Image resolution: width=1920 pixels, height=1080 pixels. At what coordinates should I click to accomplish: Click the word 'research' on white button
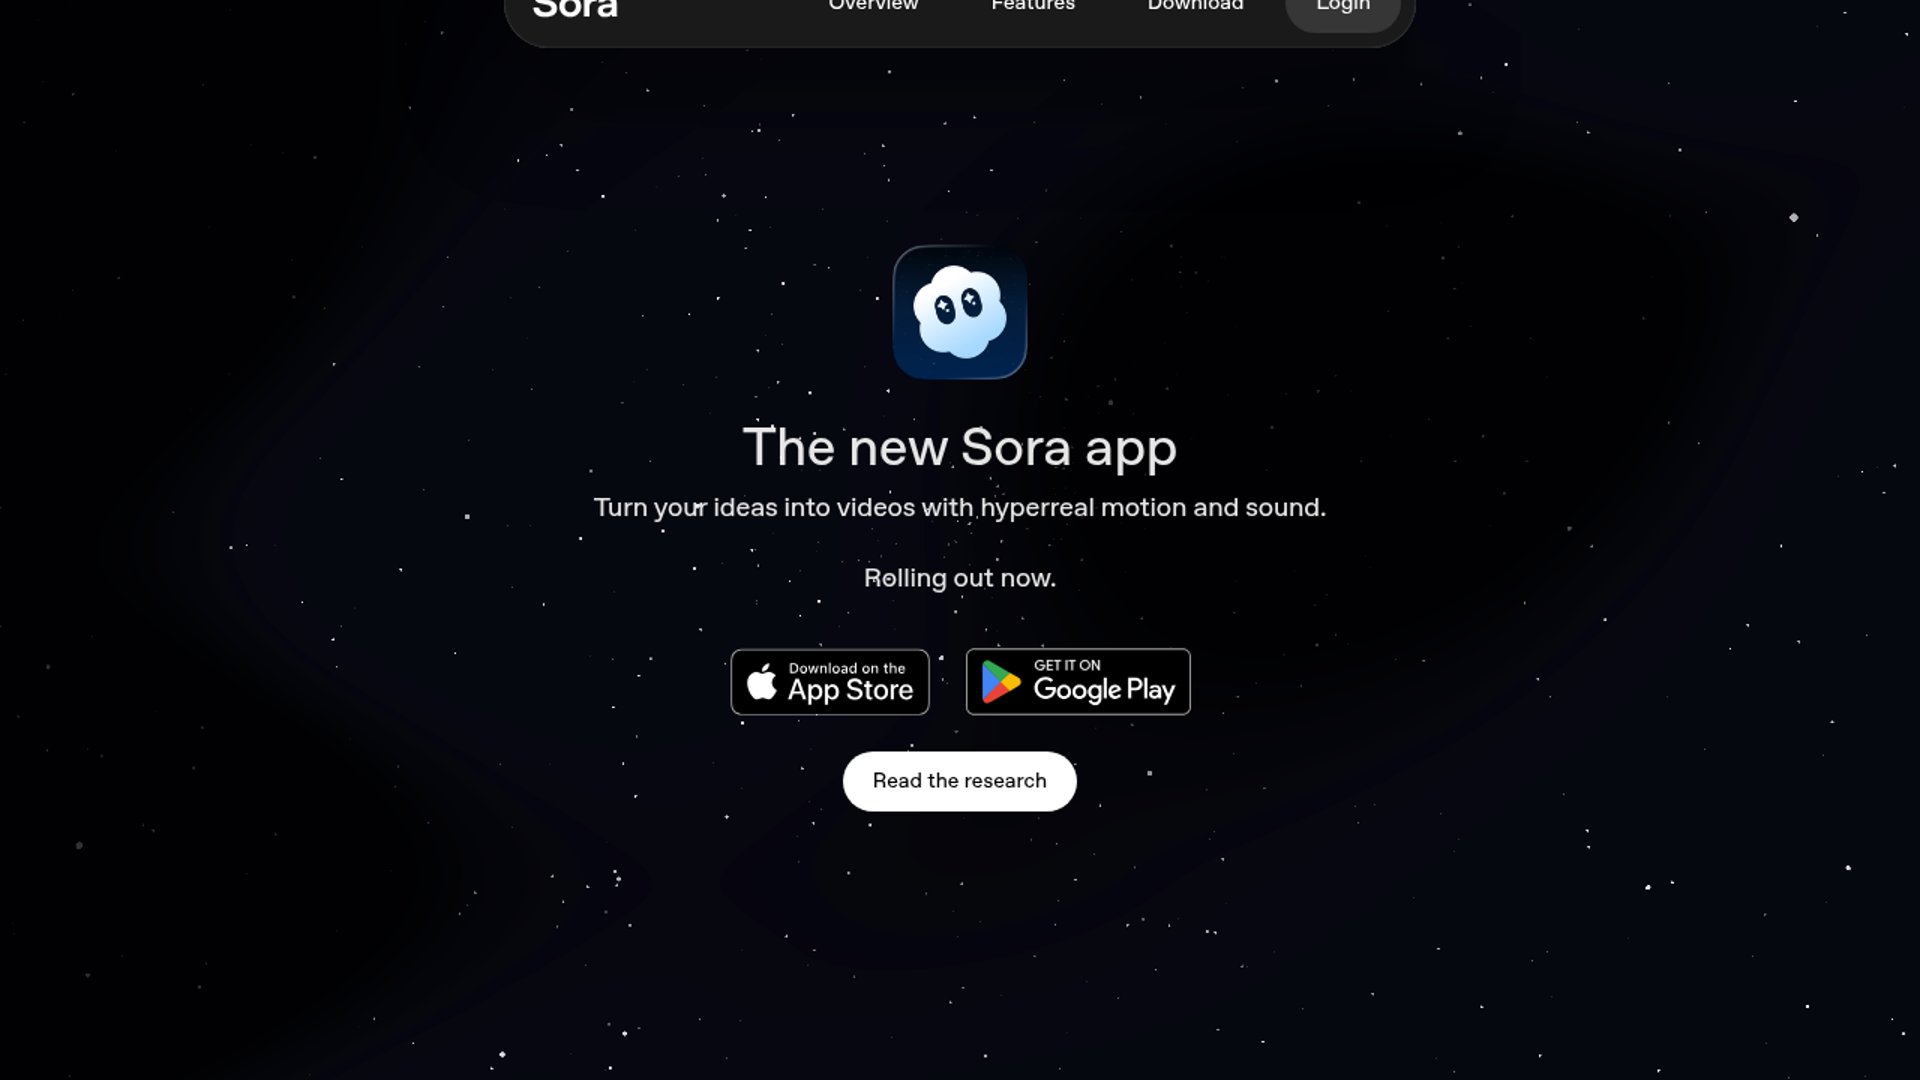tap(1005, 781)
